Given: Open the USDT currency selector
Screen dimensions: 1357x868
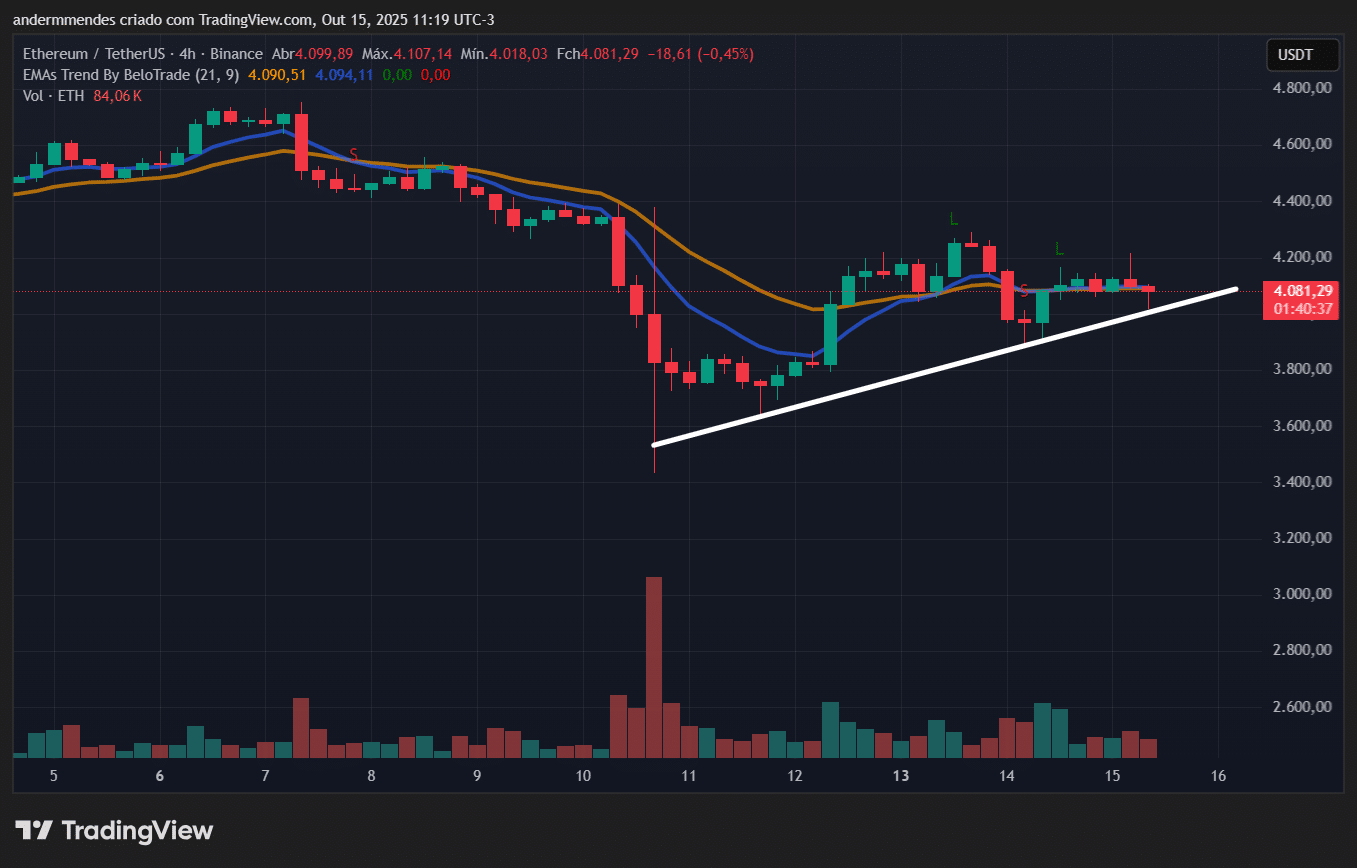Looking at the screenshot, I should (1302, 54).
